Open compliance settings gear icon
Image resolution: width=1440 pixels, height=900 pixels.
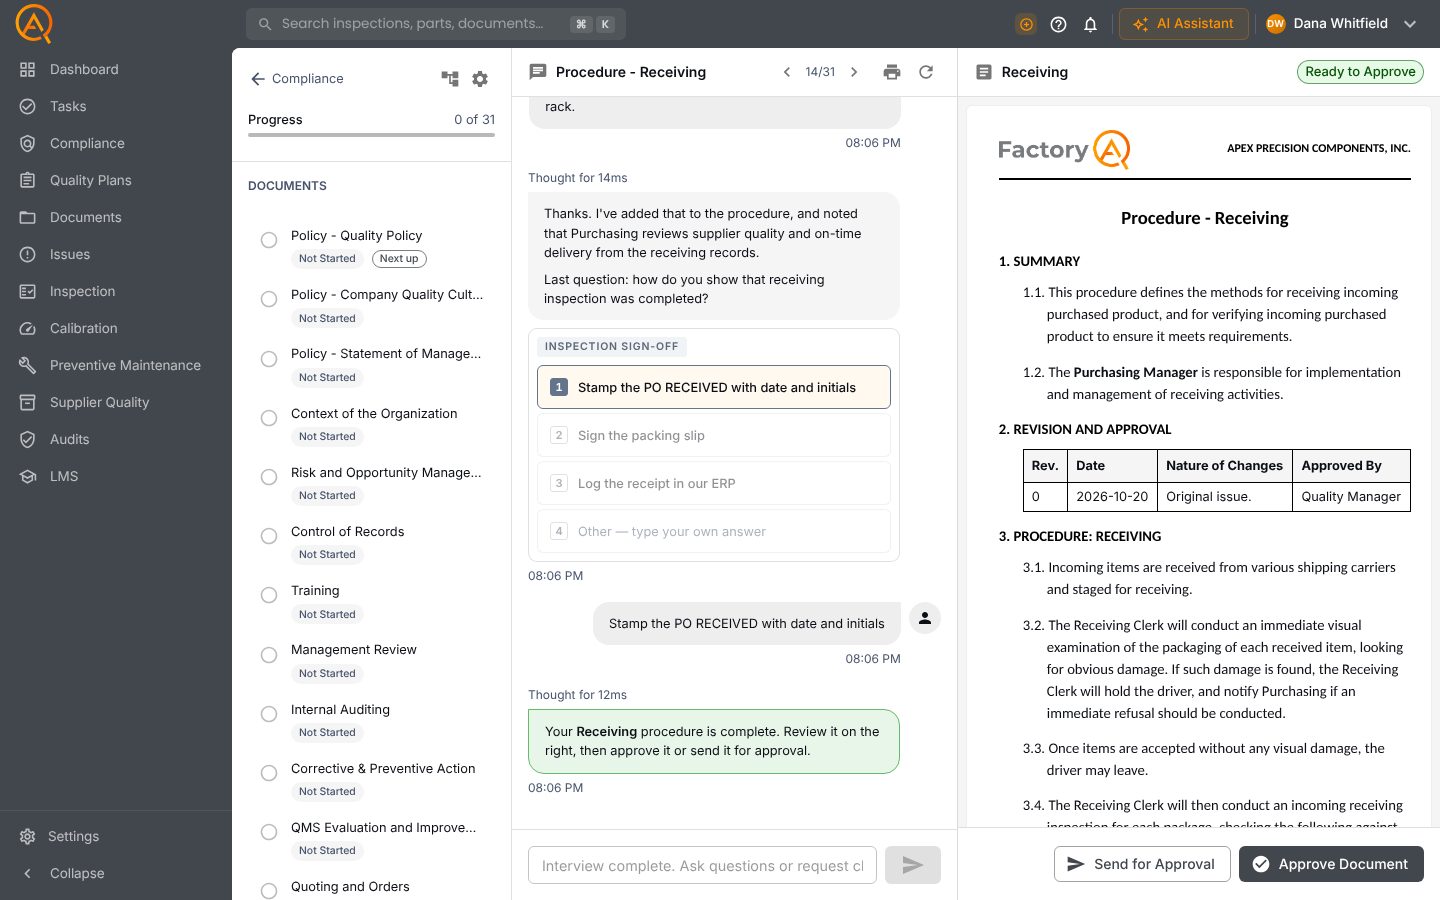point(480,79)
